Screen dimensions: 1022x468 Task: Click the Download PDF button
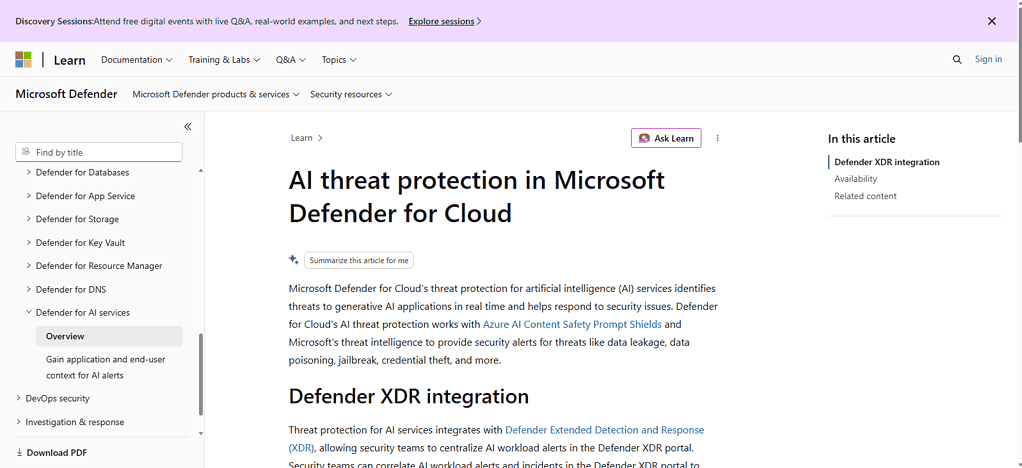click(x=51, y=452)
